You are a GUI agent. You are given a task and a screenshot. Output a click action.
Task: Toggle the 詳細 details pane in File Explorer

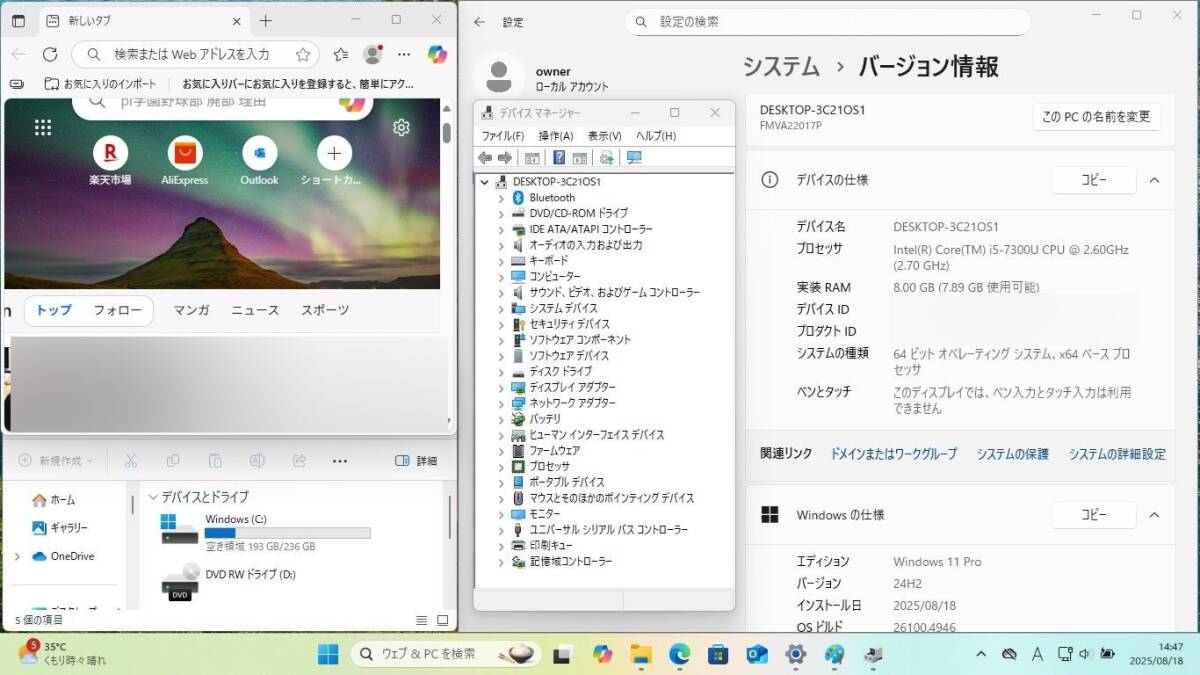415,461
